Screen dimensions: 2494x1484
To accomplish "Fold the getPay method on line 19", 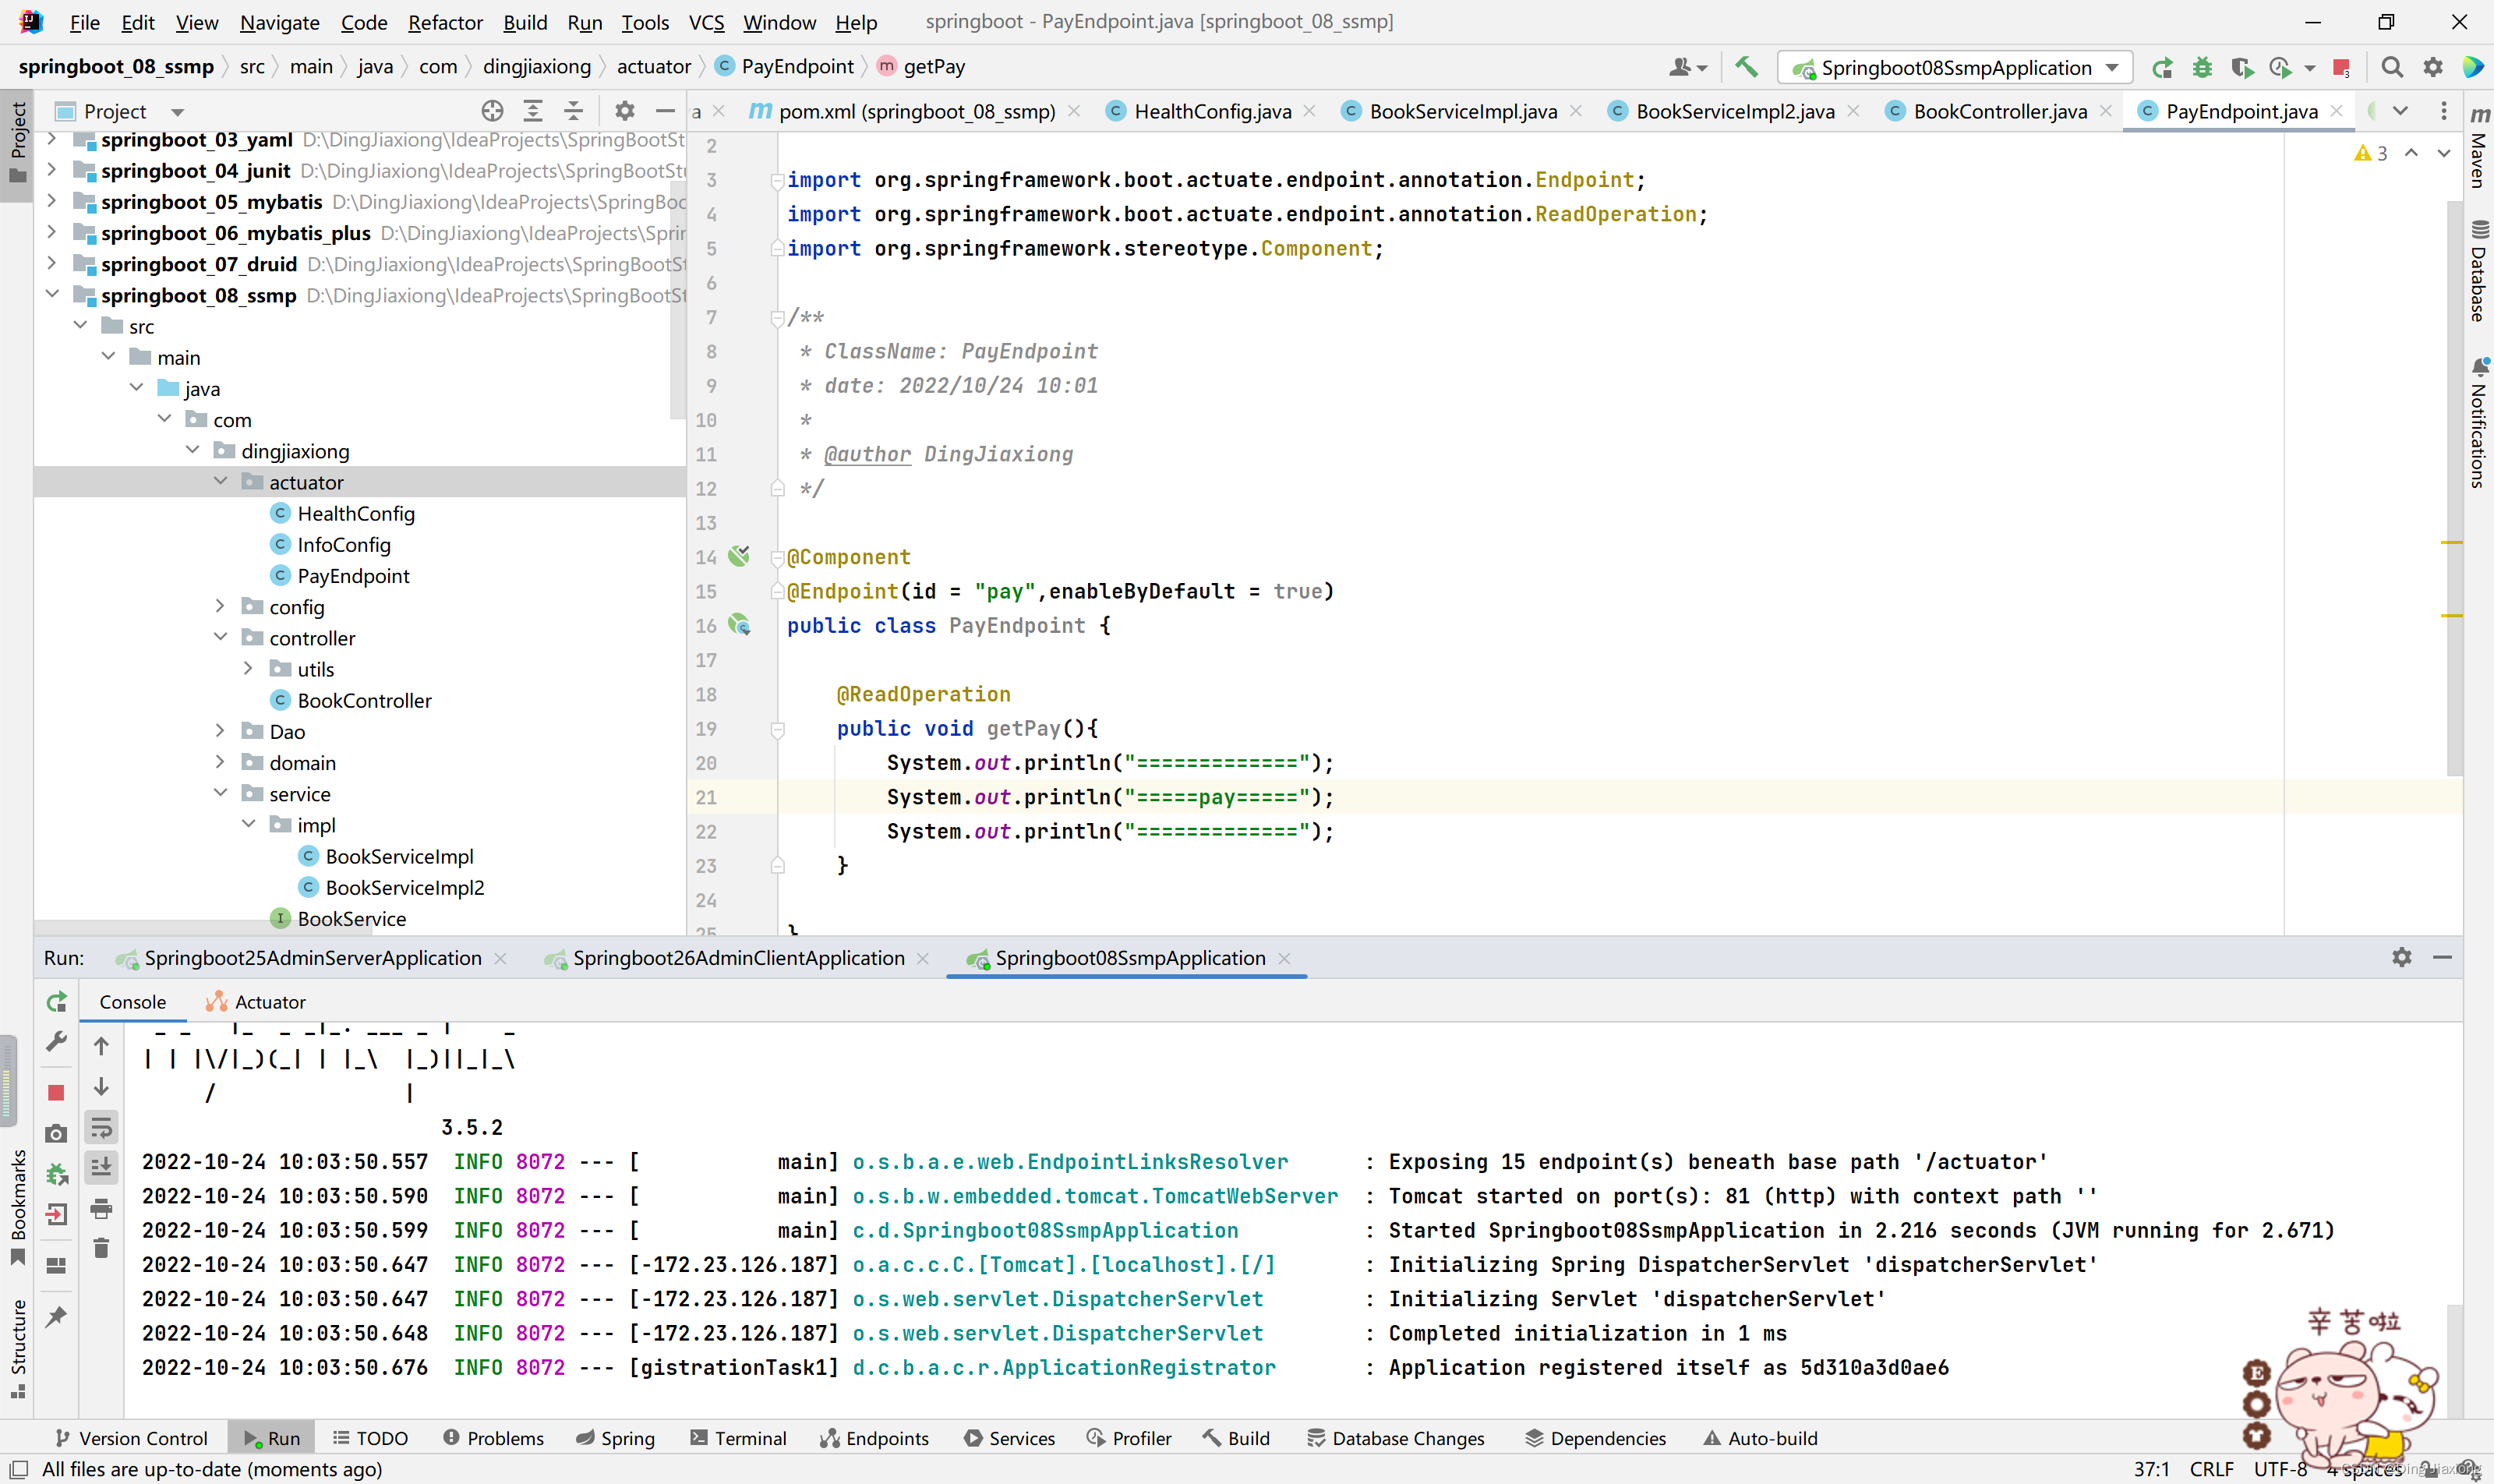I will pos(777,729).
